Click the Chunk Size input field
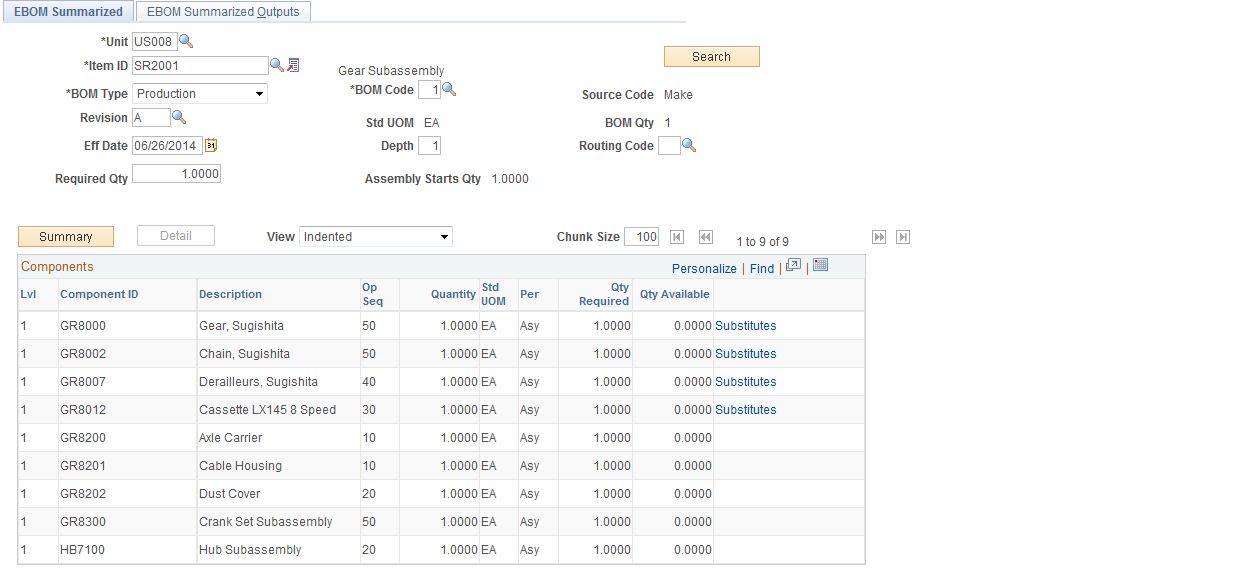 641,237
